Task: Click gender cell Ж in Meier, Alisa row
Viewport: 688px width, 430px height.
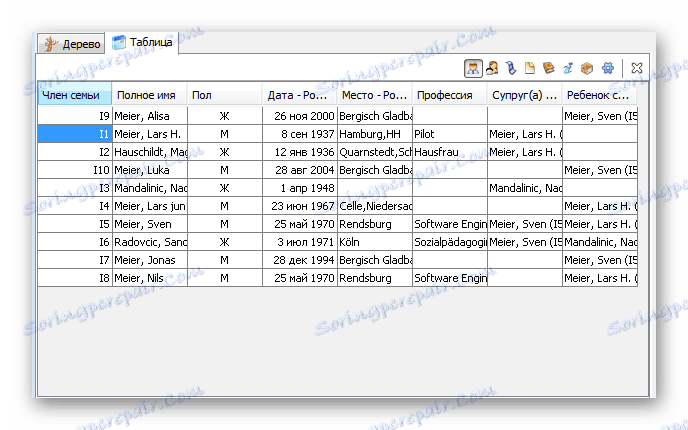Action: tap(225, 116)
